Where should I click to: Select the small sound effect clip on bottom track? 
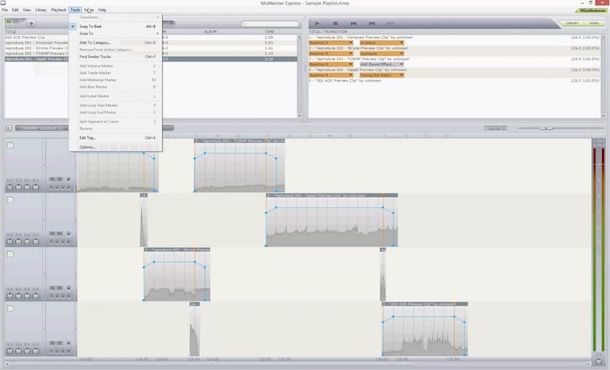195,329
